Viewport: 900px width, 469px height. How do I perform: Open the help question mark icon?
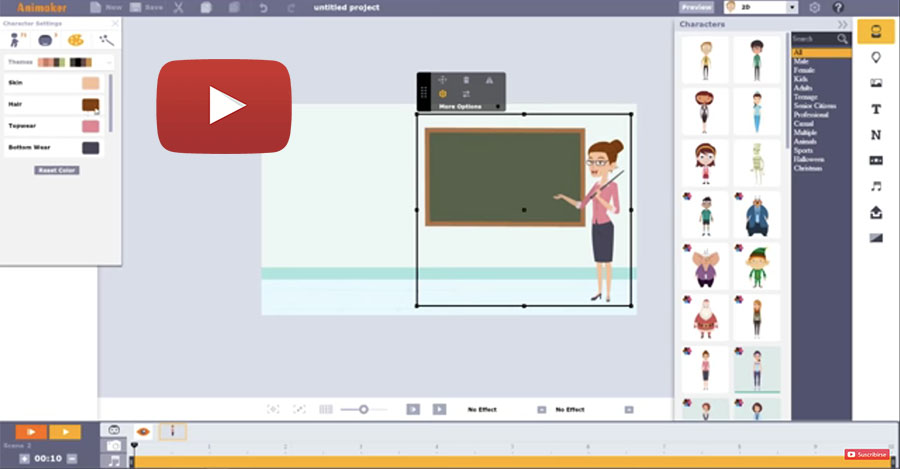(x=838, y=7)
